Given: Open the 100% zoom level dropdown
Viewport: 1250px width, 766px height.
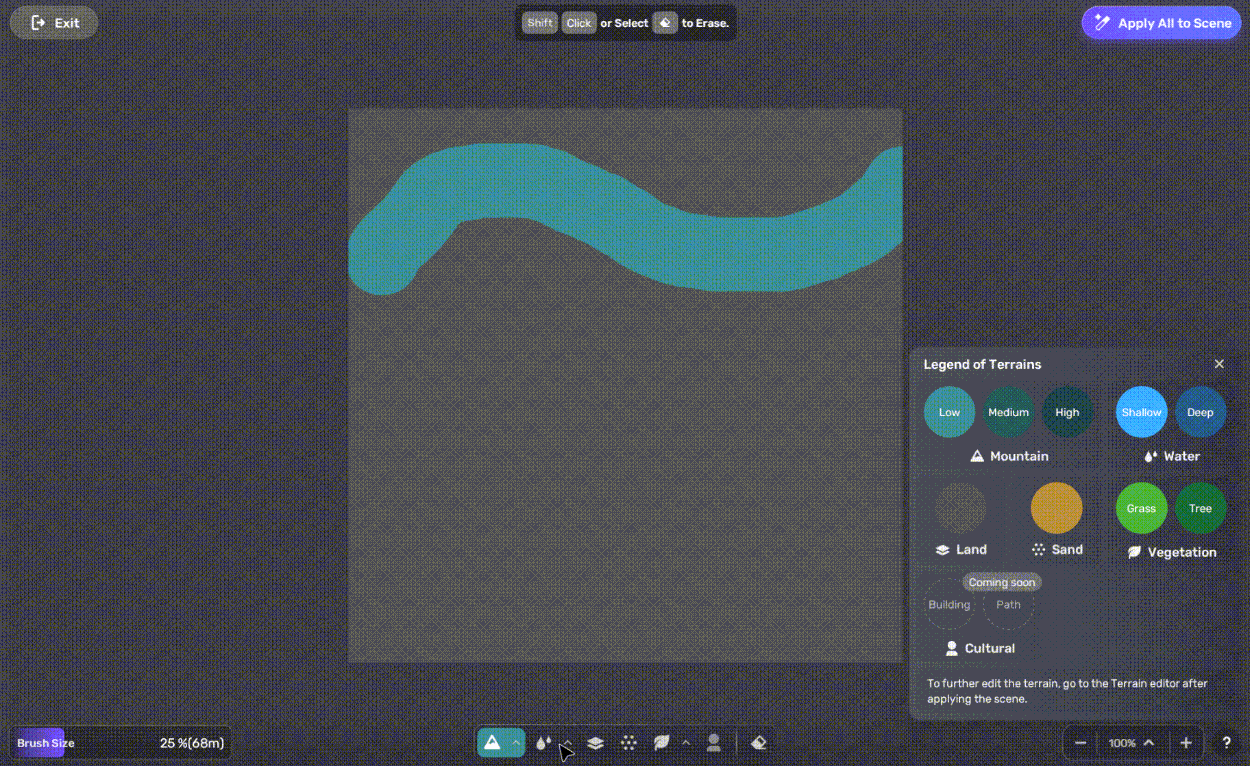Looking at the screenshot, I should (1149, 743).
